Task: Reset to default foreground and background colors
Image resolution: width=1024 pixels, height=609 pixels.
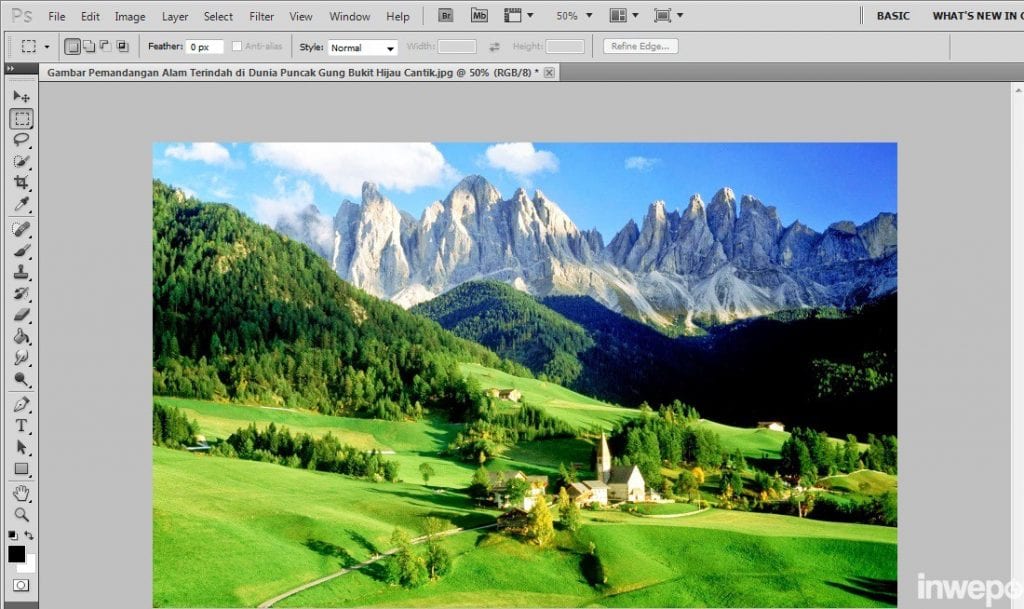Action: (12, 535)
